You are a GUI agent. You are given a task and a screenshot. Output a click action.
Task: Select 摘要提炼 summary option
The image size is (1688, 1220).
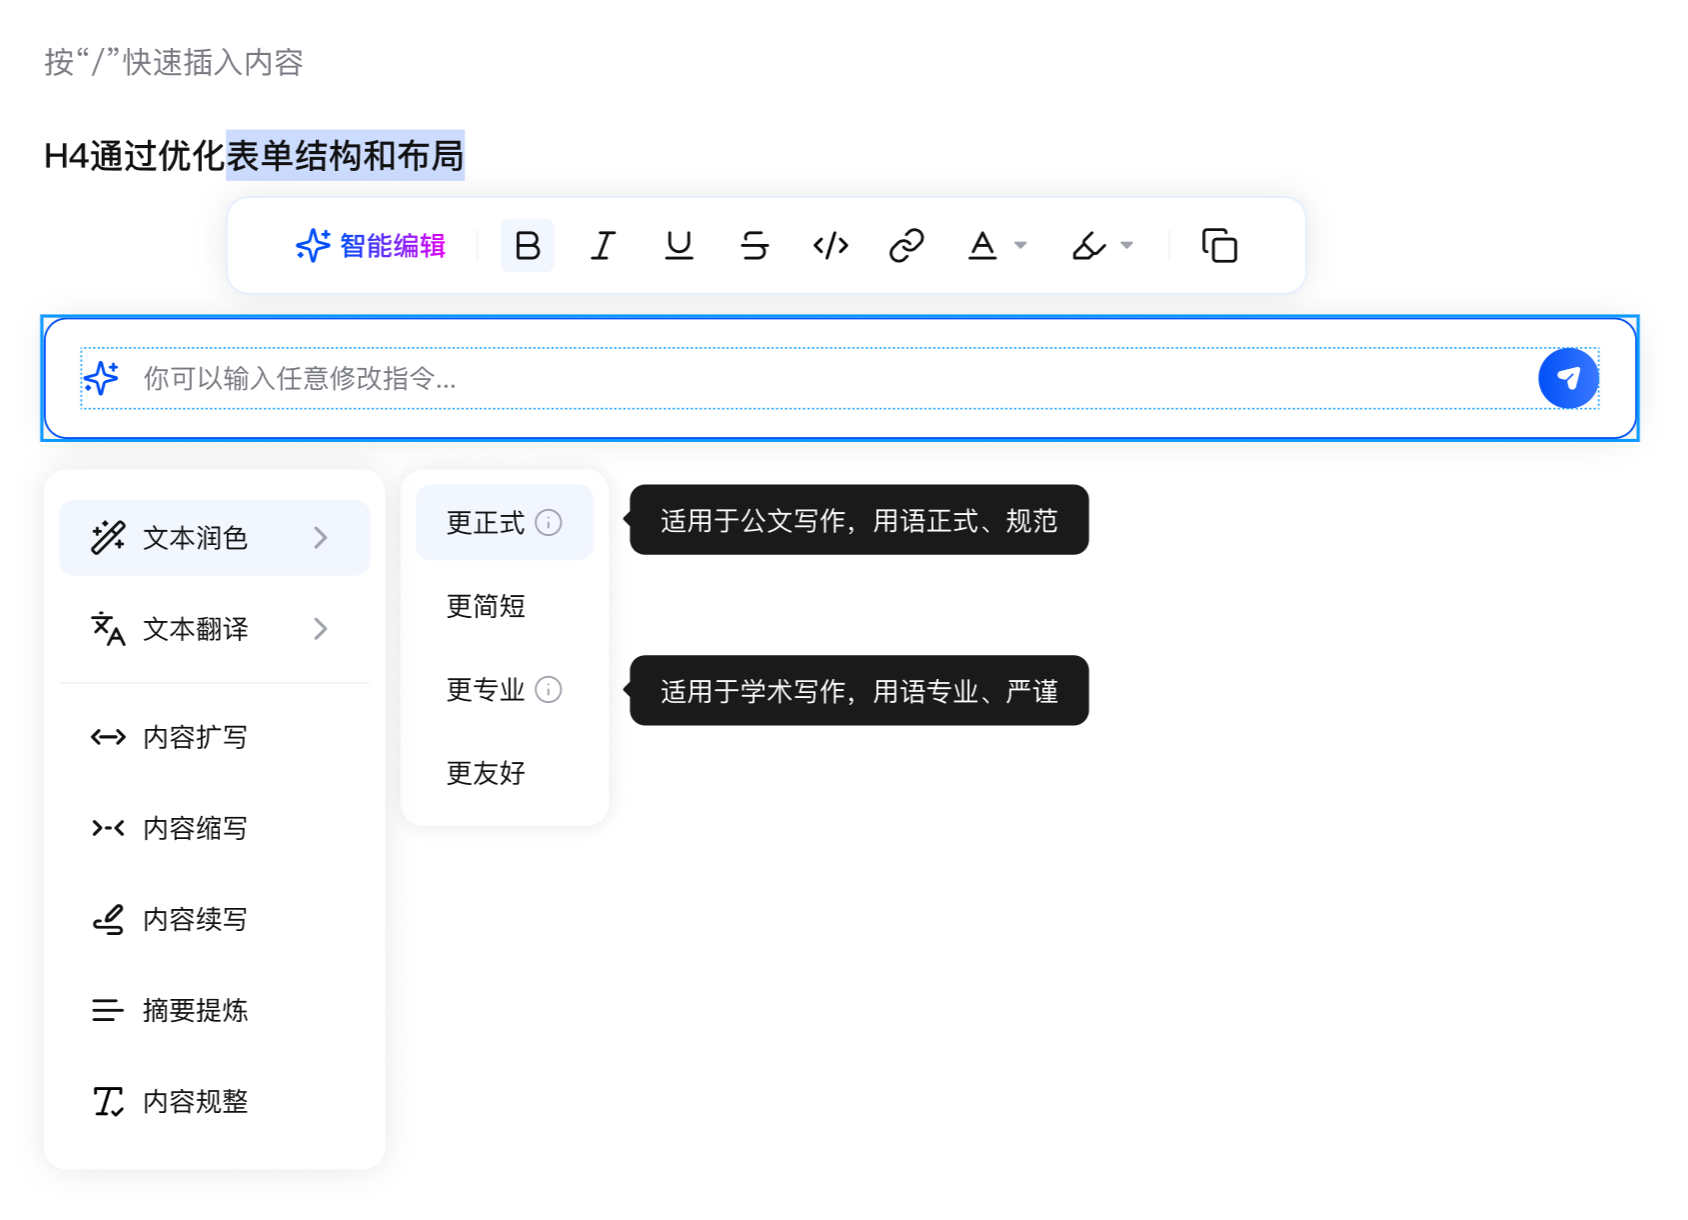pyautogui.click(x=195, y=1011)
